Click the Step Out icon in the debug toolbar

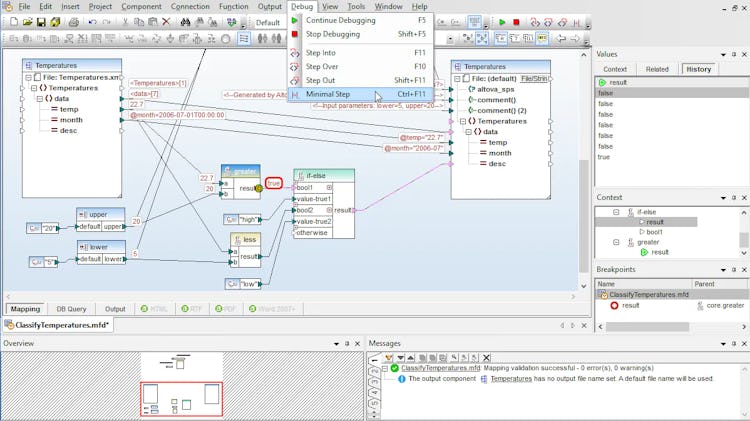[562, 22]
